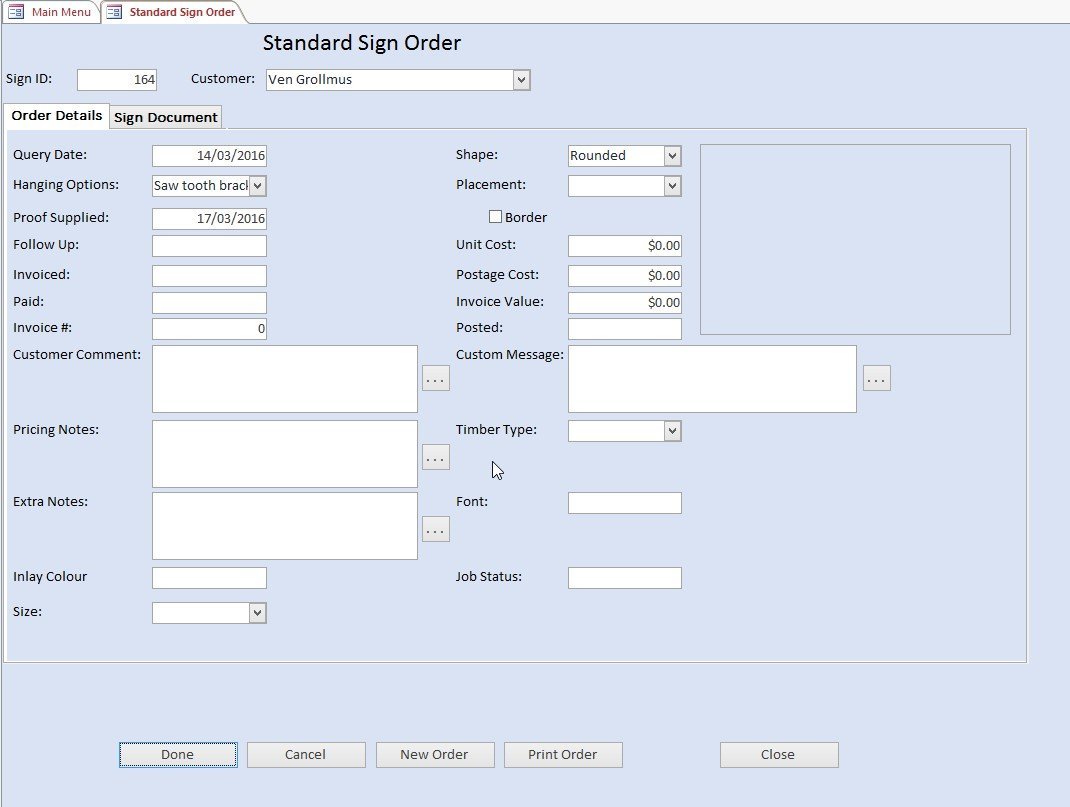Open the Shape dropdown arrow
This screenshot has height=807, width=1070.
point(673,156)
